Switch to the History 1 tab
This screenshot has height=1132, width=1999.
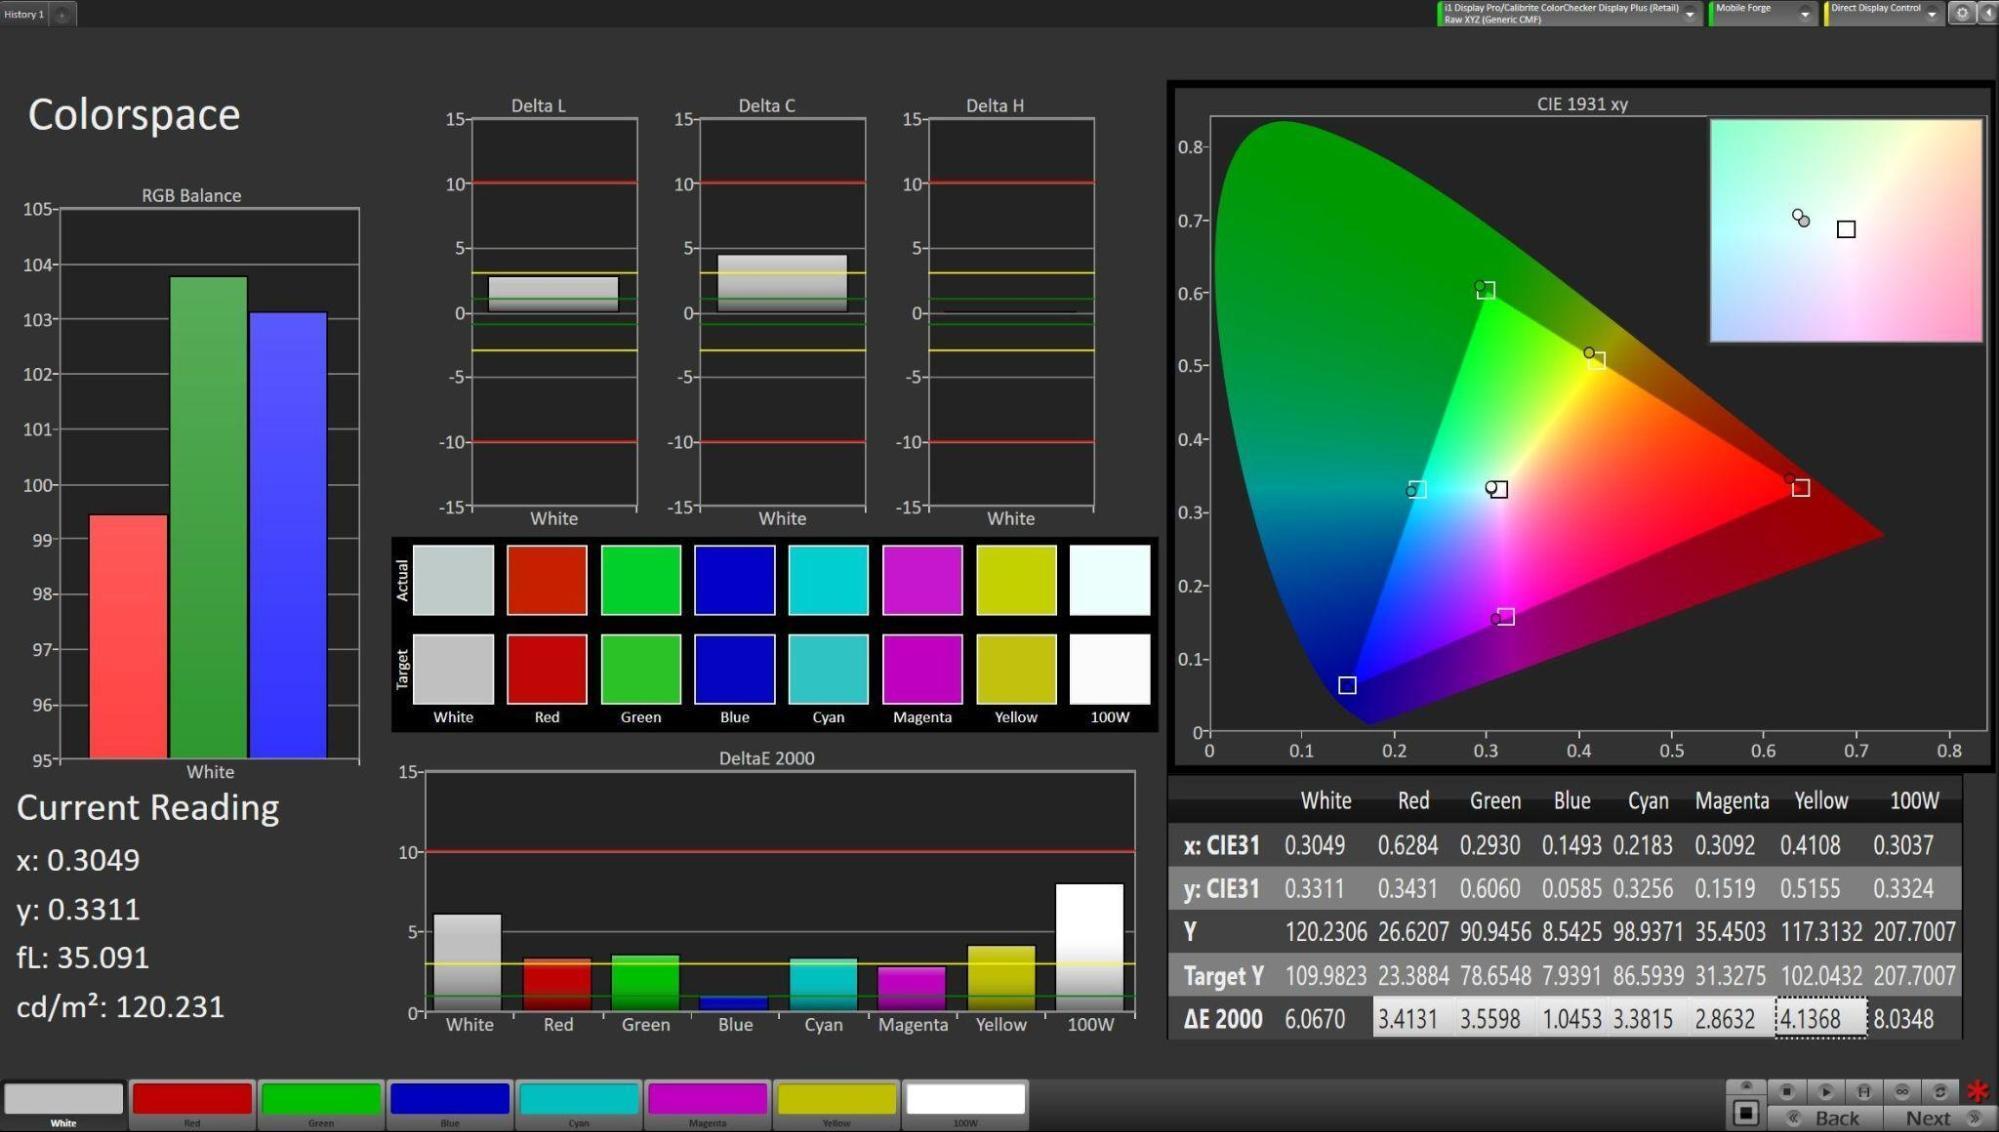[x=24, y=14]
